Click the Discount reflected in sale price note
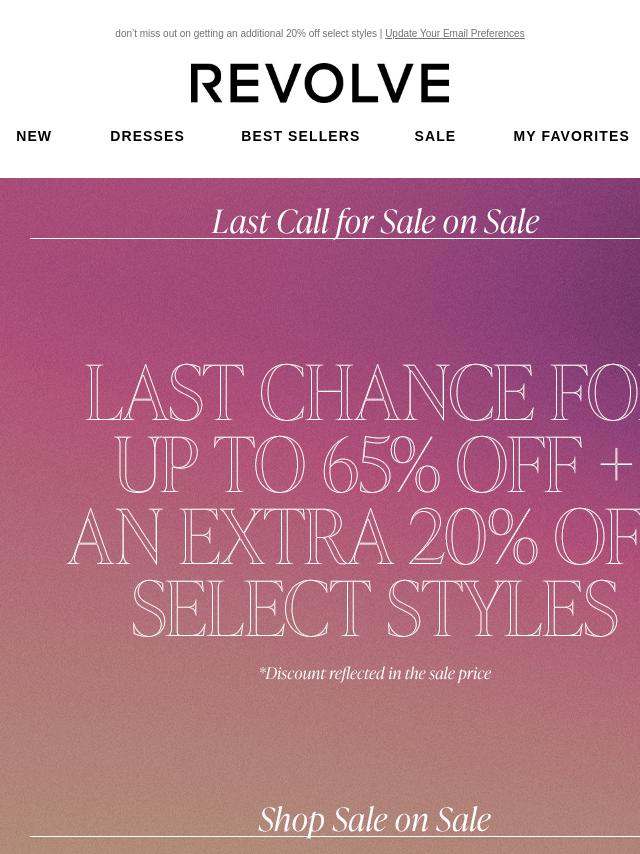This screenshot has height=854, width=640. pyautogui.click(x=375, y=674)
